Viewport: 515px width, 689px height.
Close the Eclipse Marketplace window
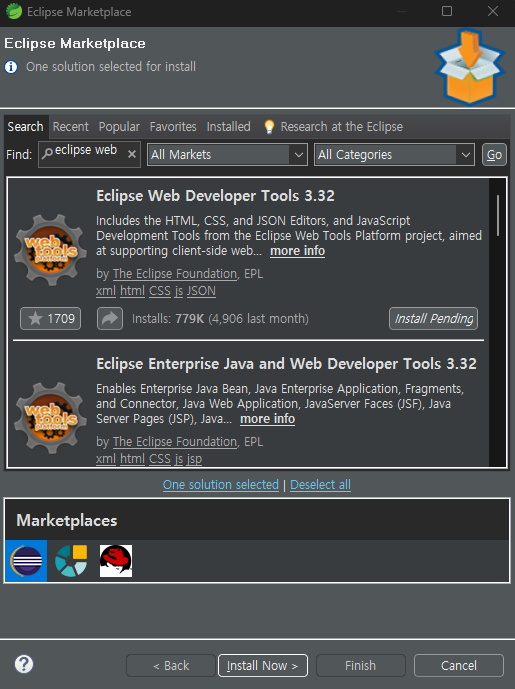tap(493, 11)
